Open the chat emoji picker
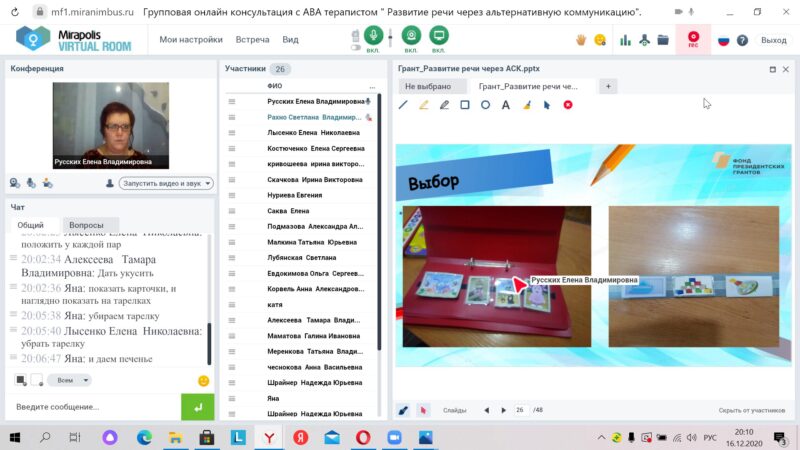 pyautogui.click(x=204, y=381)
